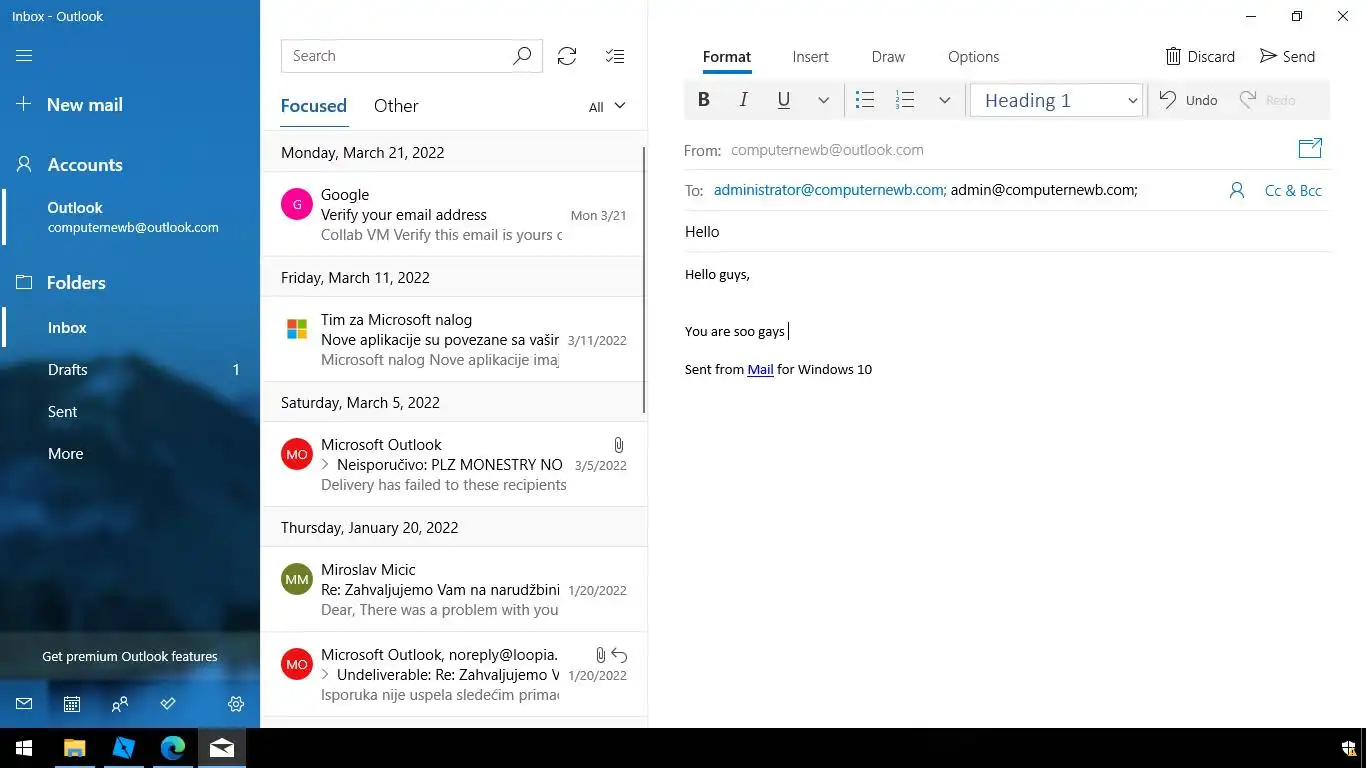The image size is (1366, 768).
Task: Click the Mail hyperlink in signature
Action: pos(760,369)
